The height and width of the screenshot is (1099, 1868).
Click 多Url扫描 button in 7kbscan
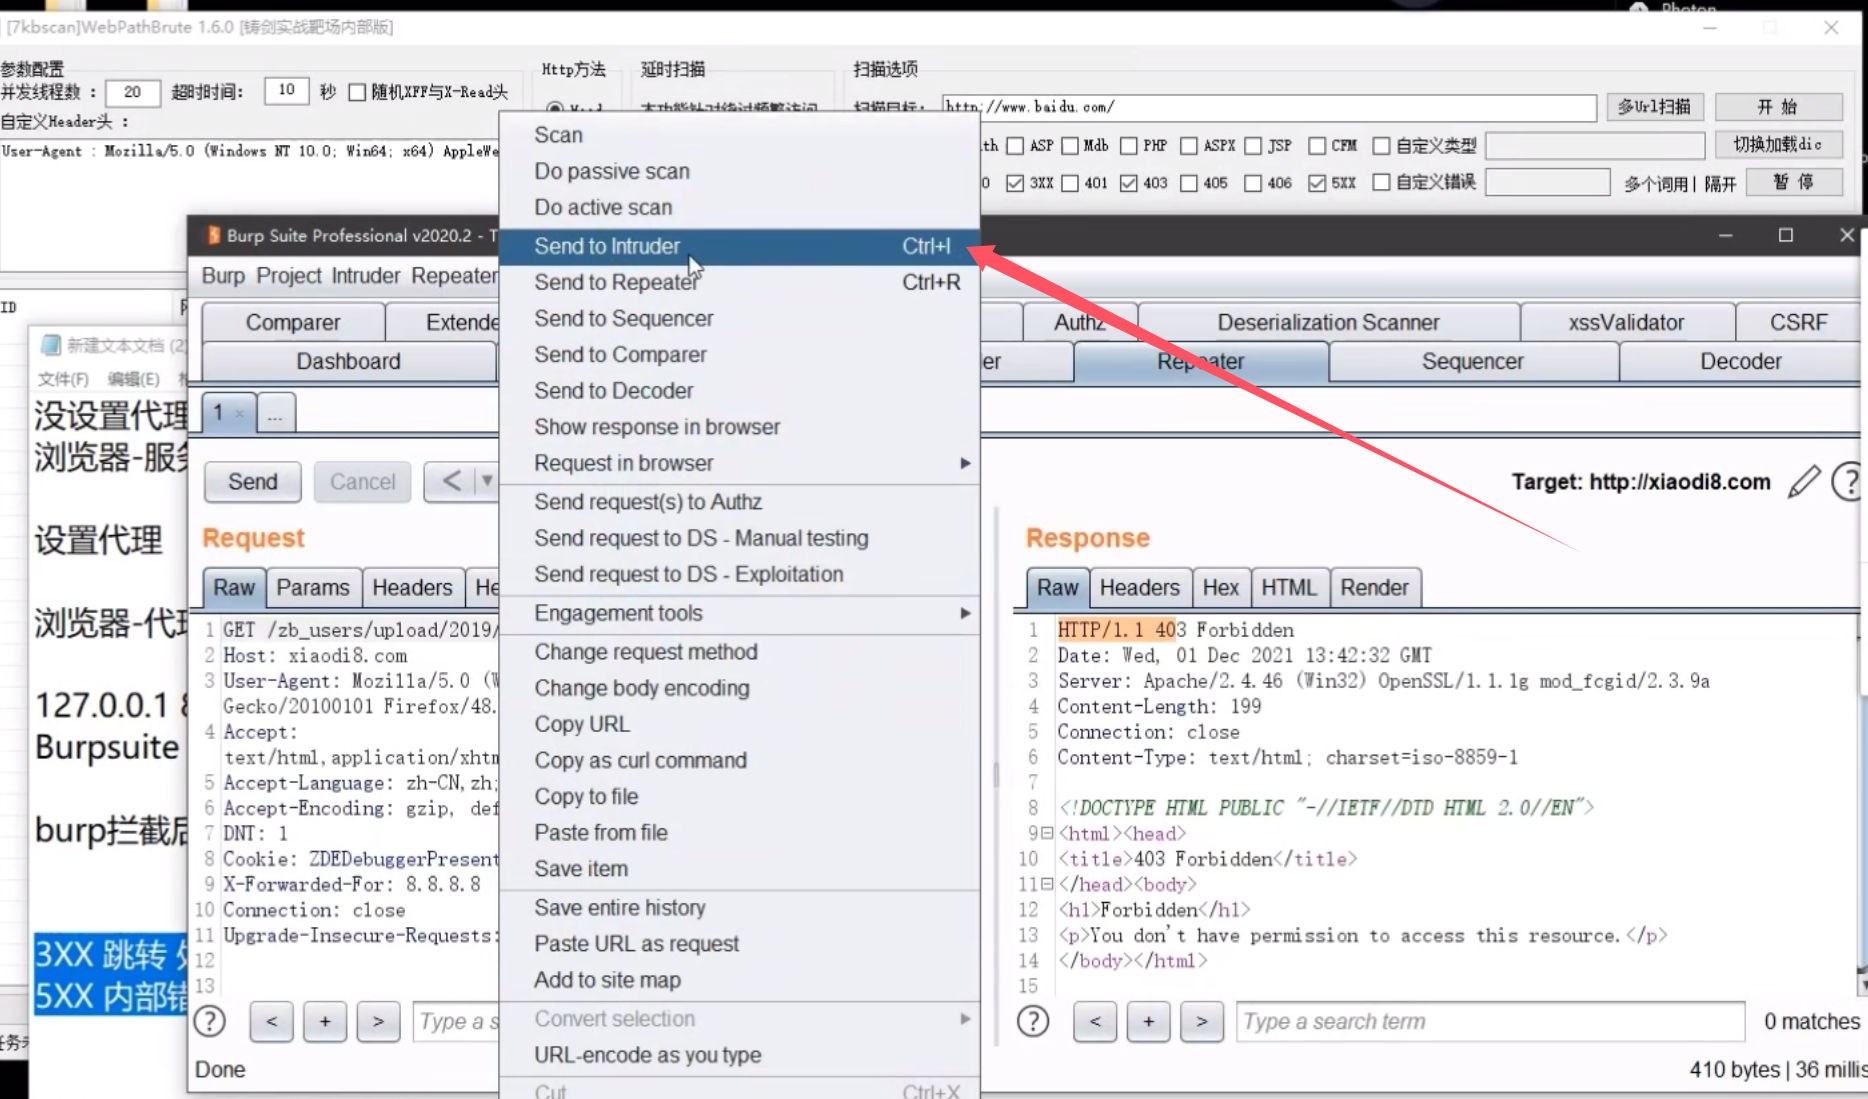tap(1654, 107)
